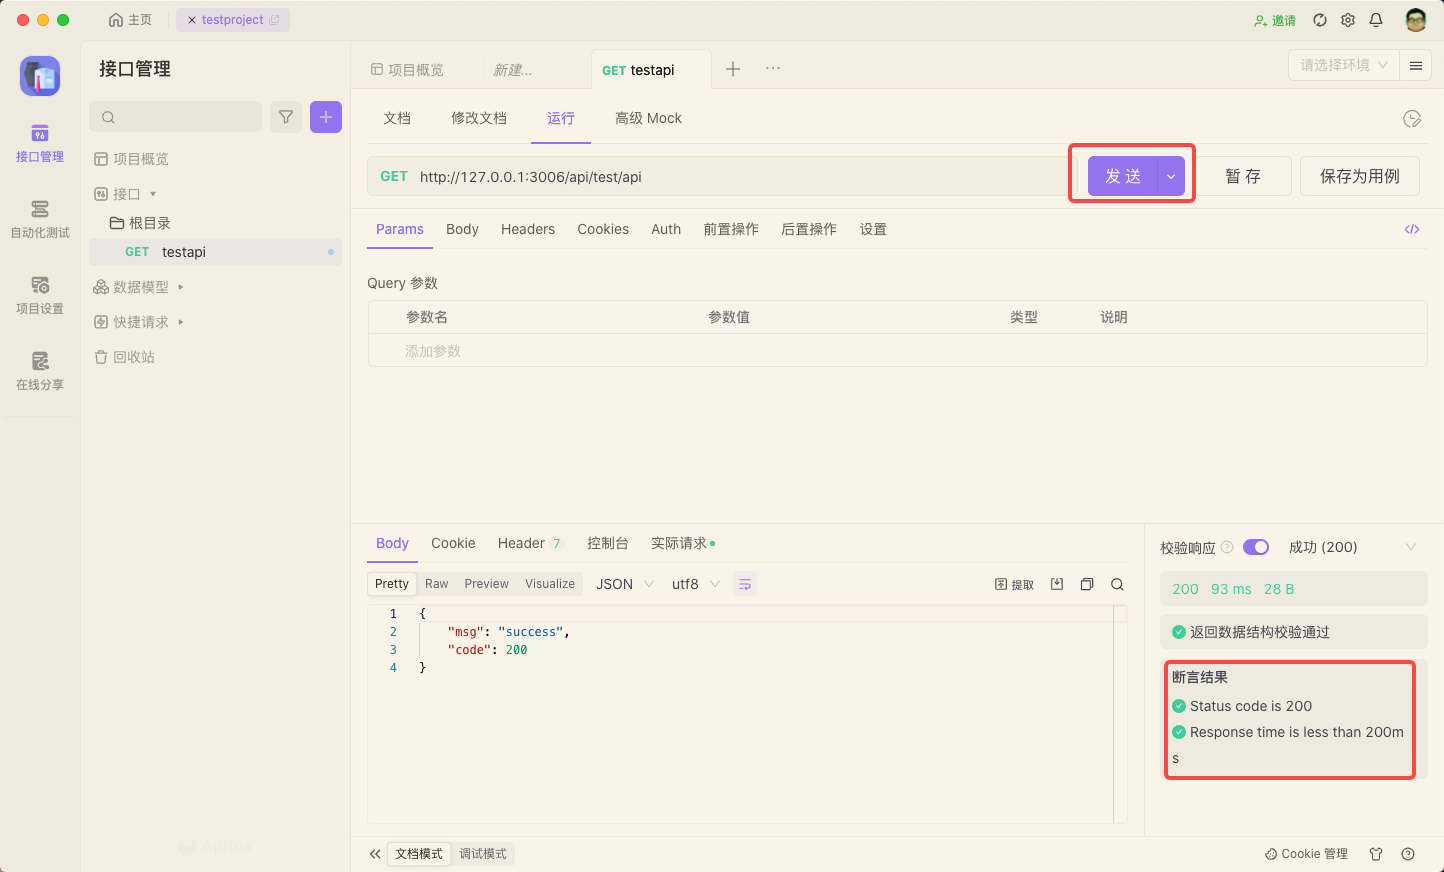Expand the 发送 button dropdown arrow
The width and height of the screenshot is (1444, 872).
pyautogui.click(x=1171, y=176)
